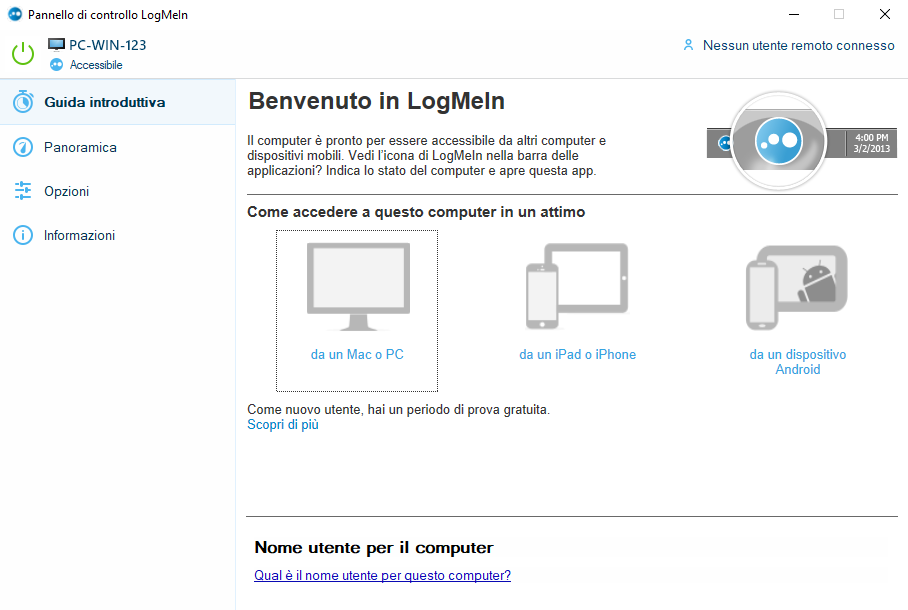
Task: Click the 'Nome utente per il computer' heading
Action: (x=374, y=547)
